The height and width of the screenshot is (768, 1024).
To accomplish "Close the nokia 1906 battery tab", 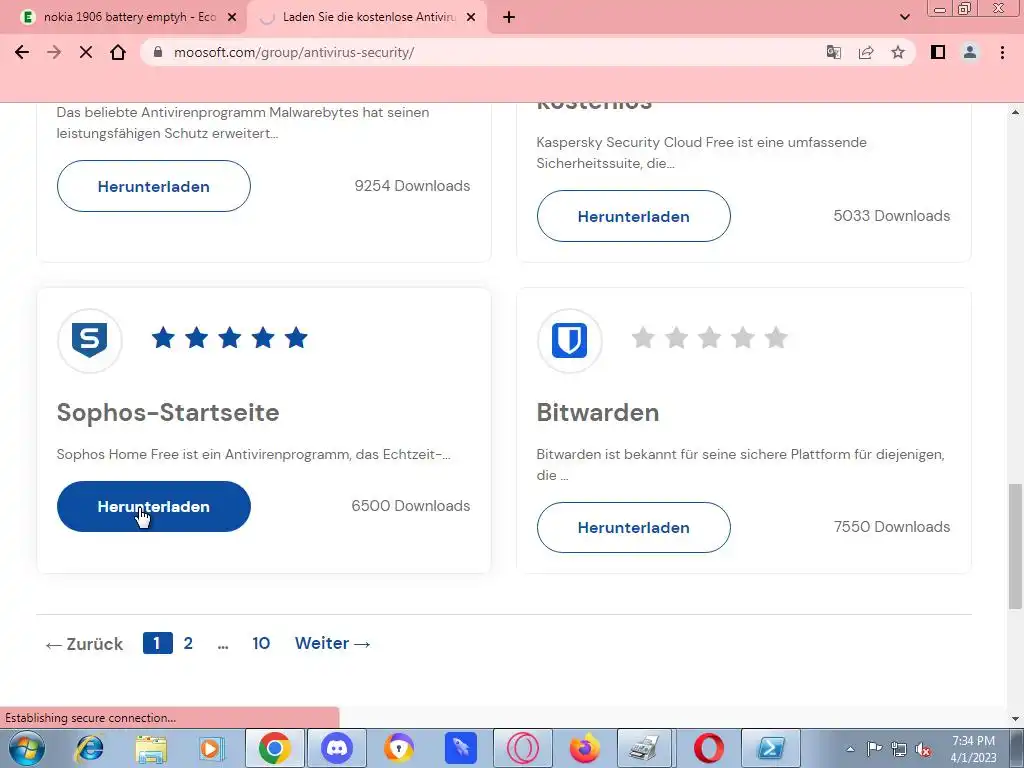I will coord(231,17).
